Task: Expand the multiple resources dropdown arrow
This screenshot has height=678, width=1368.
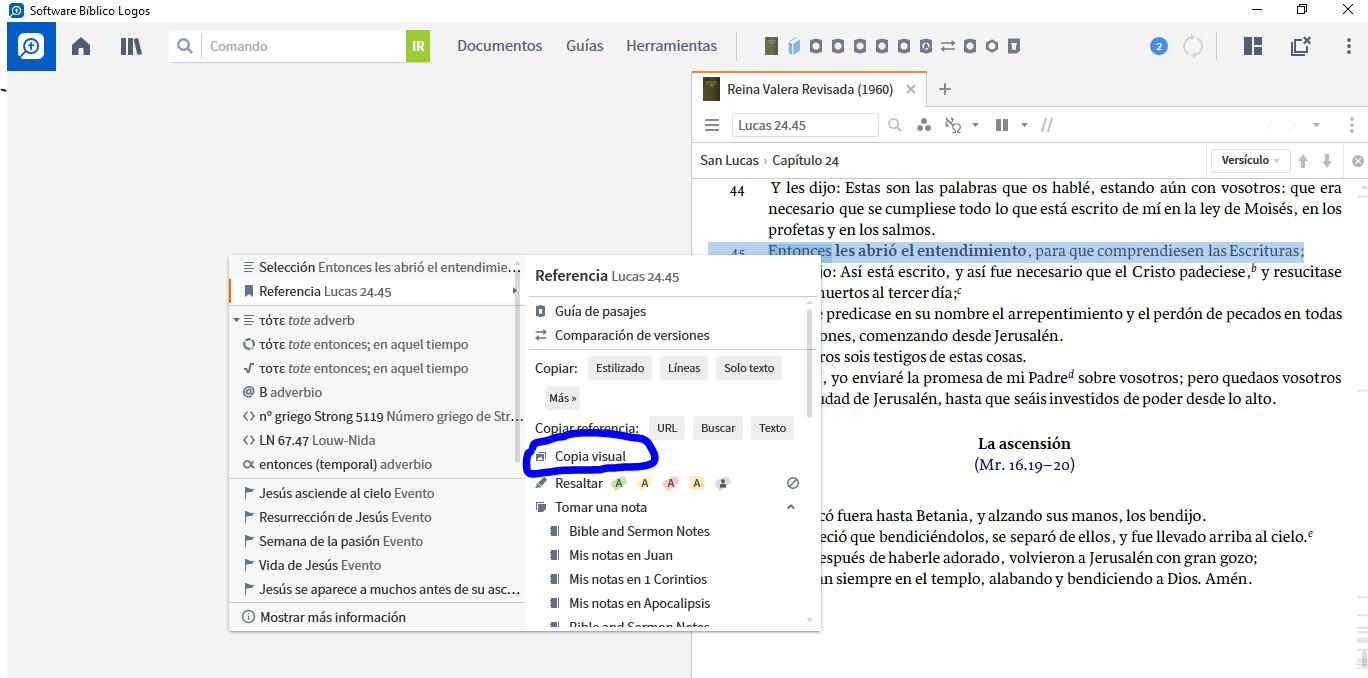Action: point(1024,126)
